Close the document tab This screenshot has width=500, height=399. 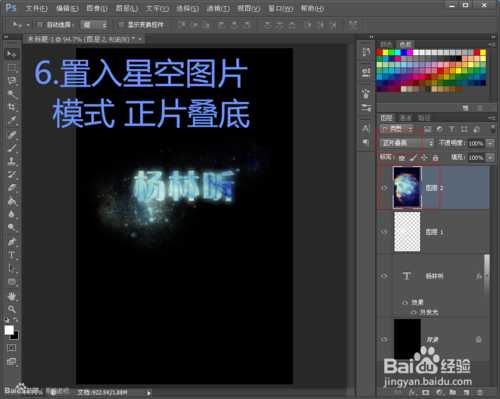(140, 39)
